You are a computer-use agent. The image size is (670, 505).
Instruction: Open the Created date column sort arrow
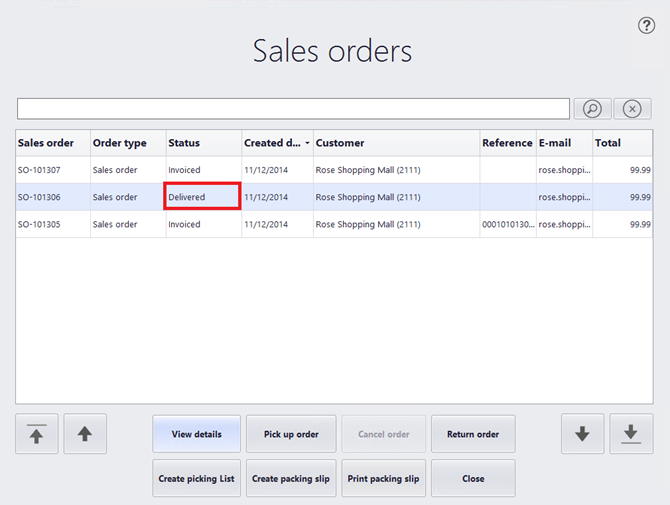307,143
